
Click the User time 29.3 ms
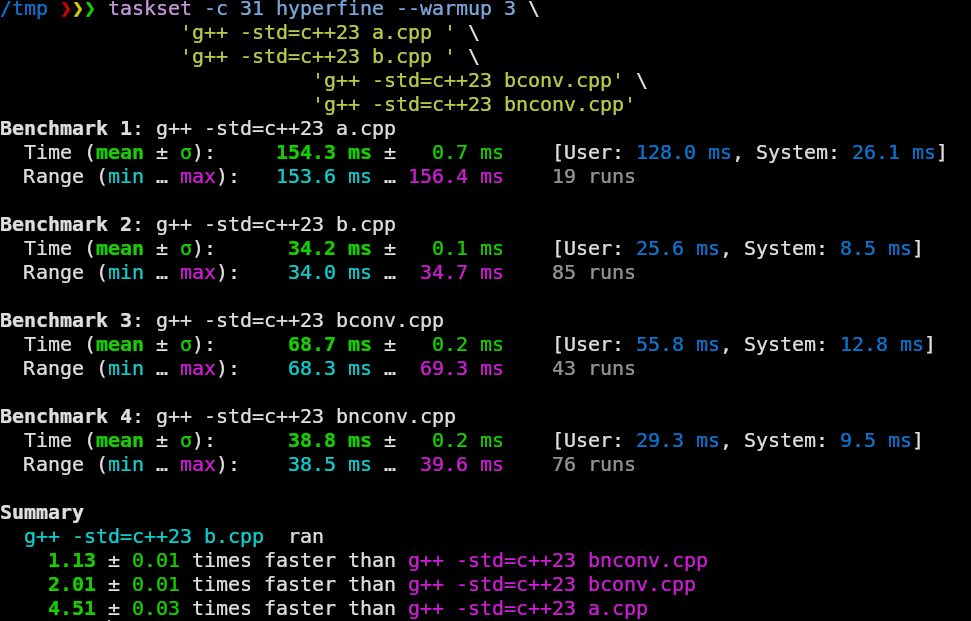click(x=677, y=441)
